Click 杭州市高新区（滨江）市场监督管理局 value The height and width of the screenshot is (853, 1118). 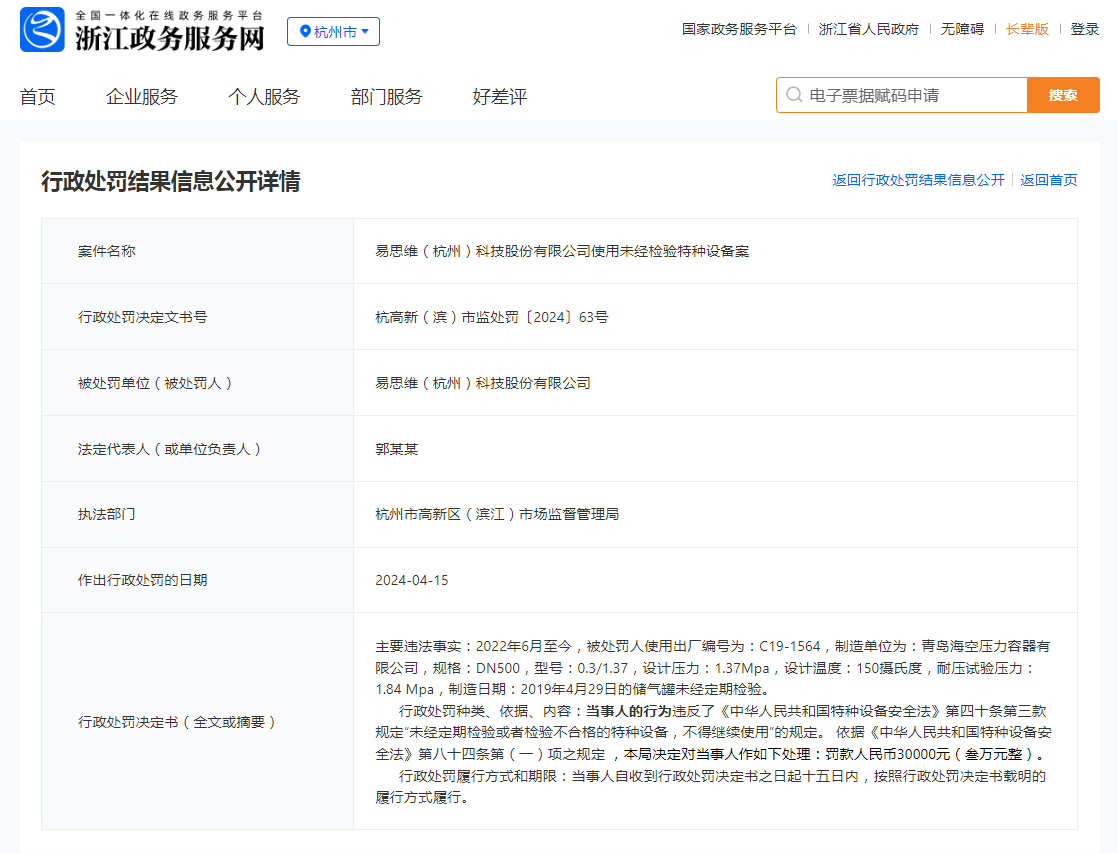click(497, 514)
